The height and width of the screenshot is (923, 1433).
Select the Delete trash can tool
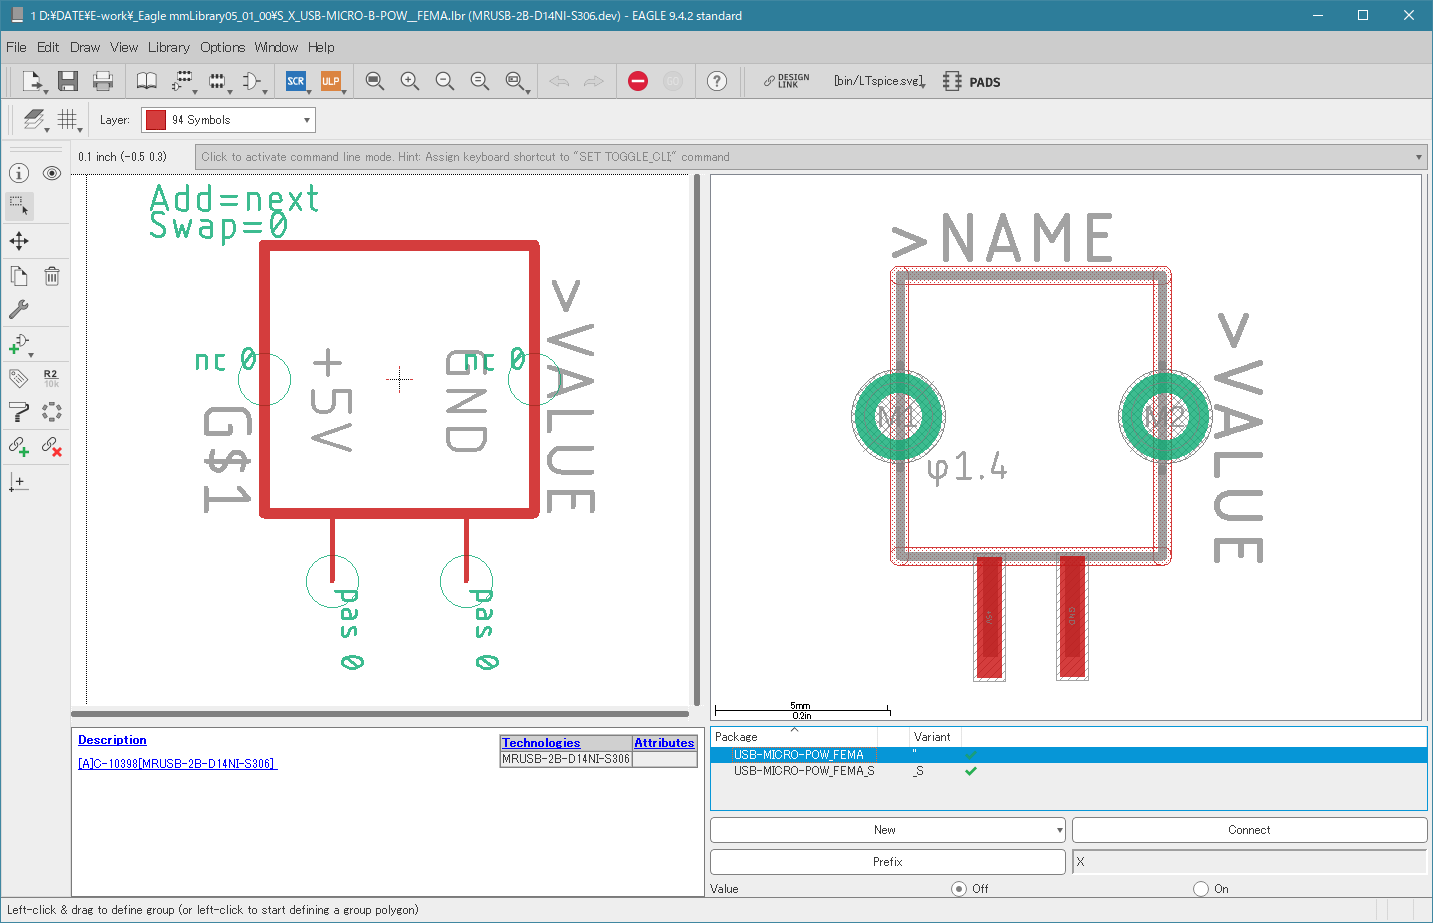click(x=52, y=276)
